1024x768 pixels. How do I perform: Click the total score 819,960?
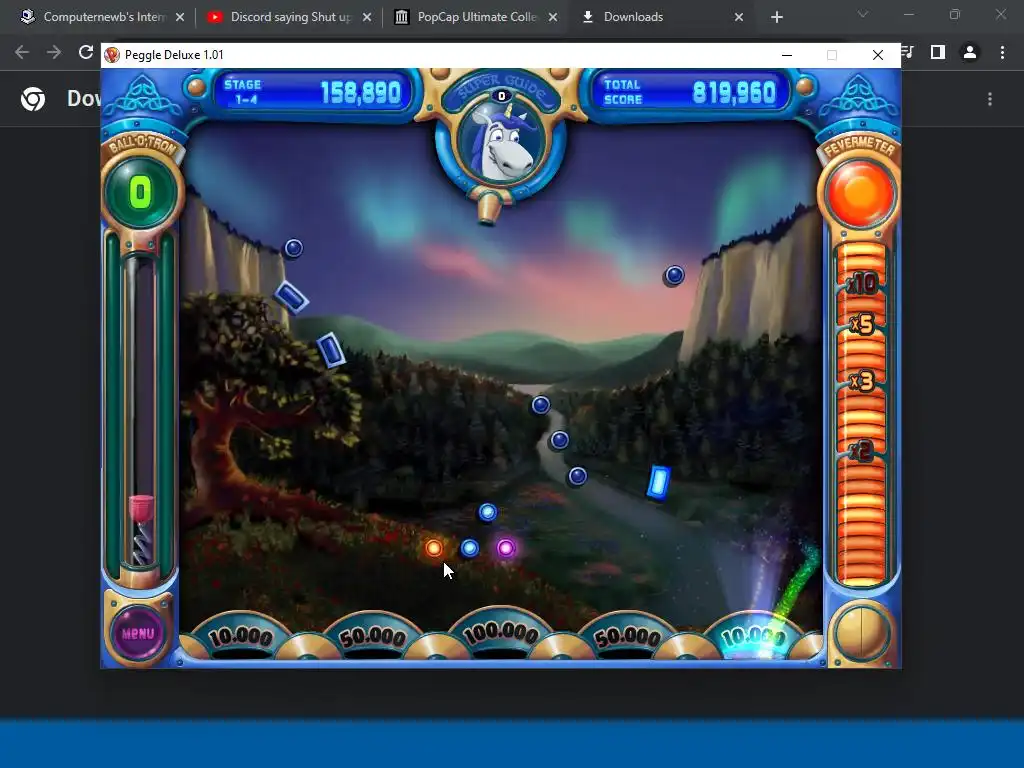[735, 93]
